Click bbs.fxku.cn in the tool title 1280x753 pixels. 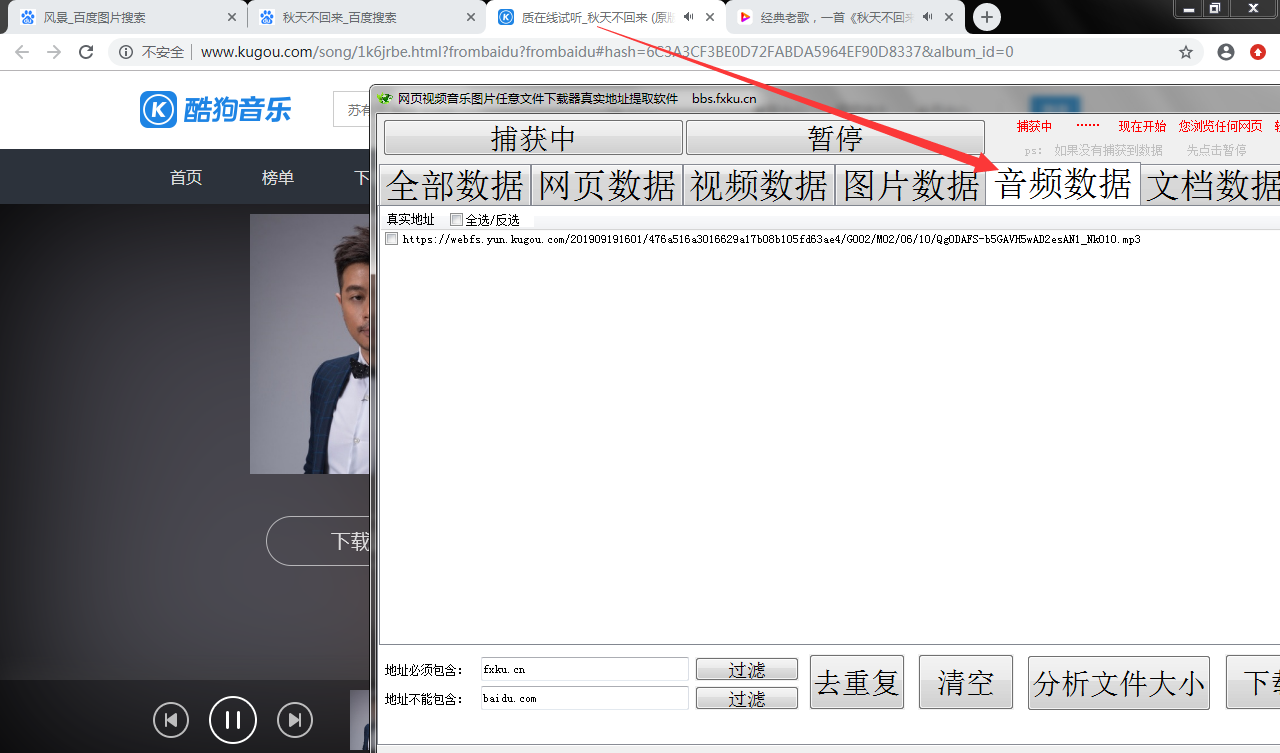pos(724,98)
